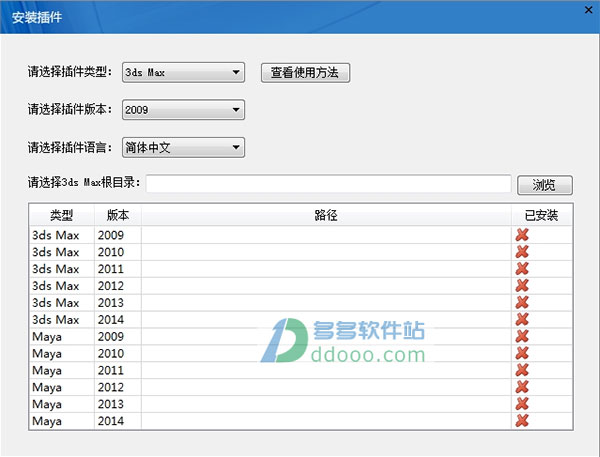Select the 3ds Max row with version 2014

pos(301,319)
